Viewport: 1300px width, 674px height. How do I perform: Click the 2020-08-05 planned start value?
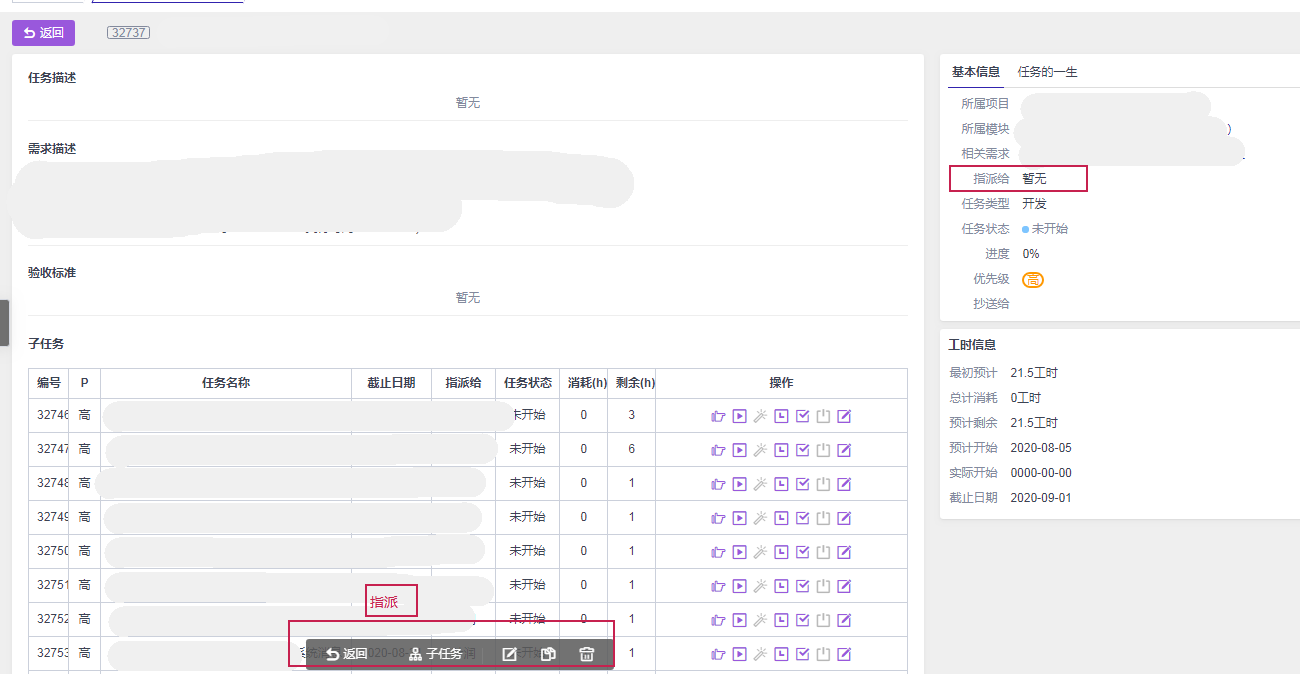[x=1041, y=448]
